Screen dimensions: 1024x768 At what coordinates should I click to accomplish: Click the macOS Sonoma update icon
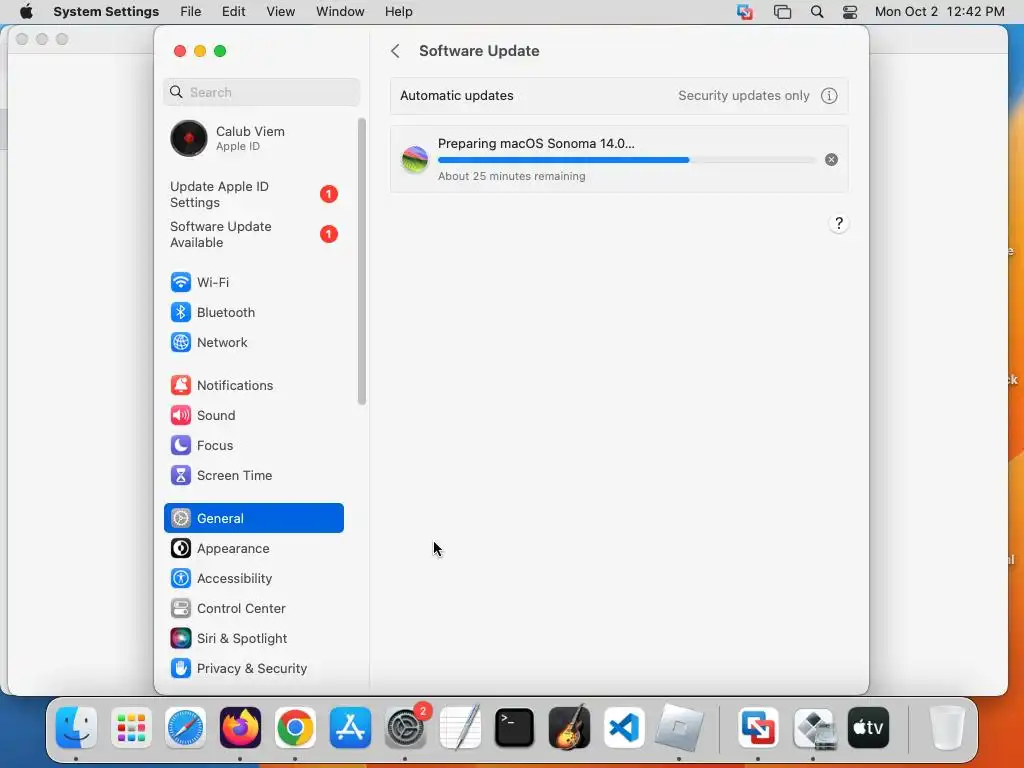tap(415, 159)
